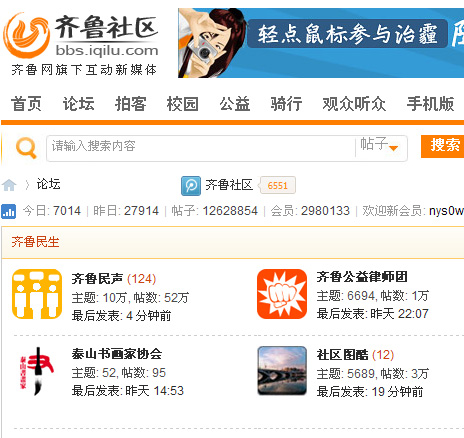This screenshot has width=464, height=438.
Task: Open the blue statistics bar chart icon
Action: point(8,211)
